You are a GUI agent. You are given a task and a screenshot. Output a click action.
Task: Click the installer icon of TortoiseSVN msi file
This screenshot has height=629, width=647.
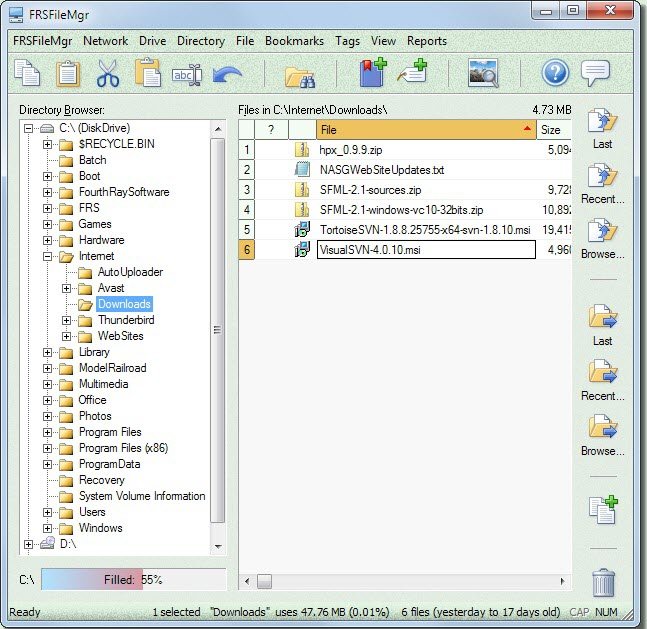(302, 229)
